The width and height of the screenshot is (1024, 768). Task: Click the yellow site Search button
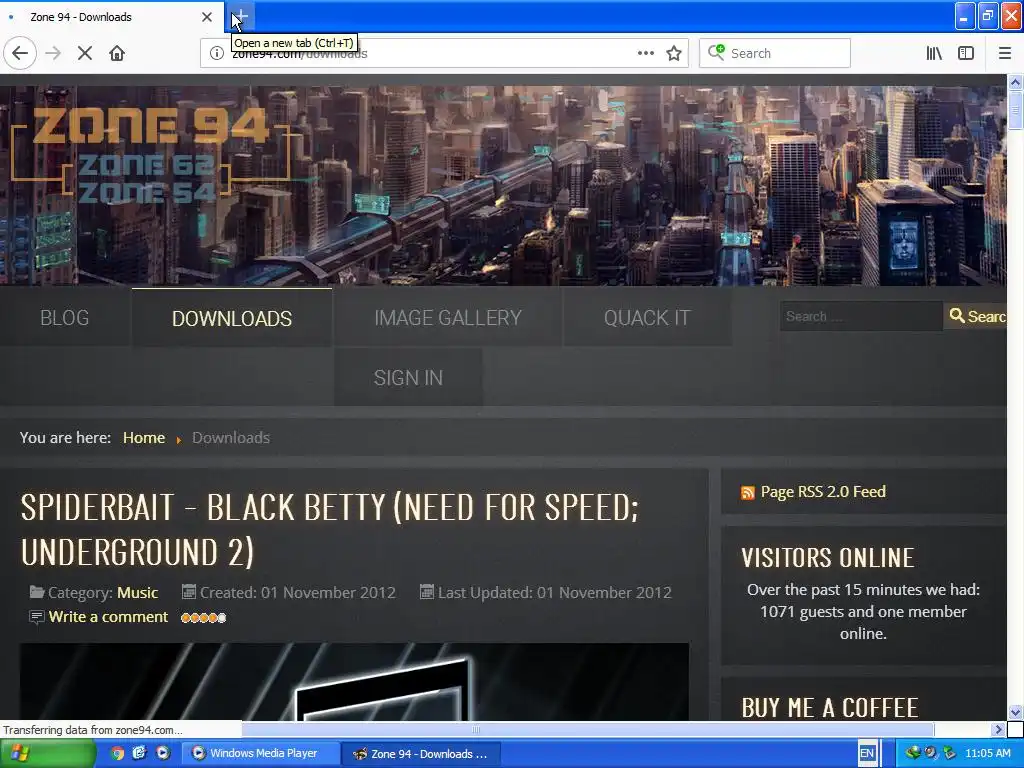976,316
